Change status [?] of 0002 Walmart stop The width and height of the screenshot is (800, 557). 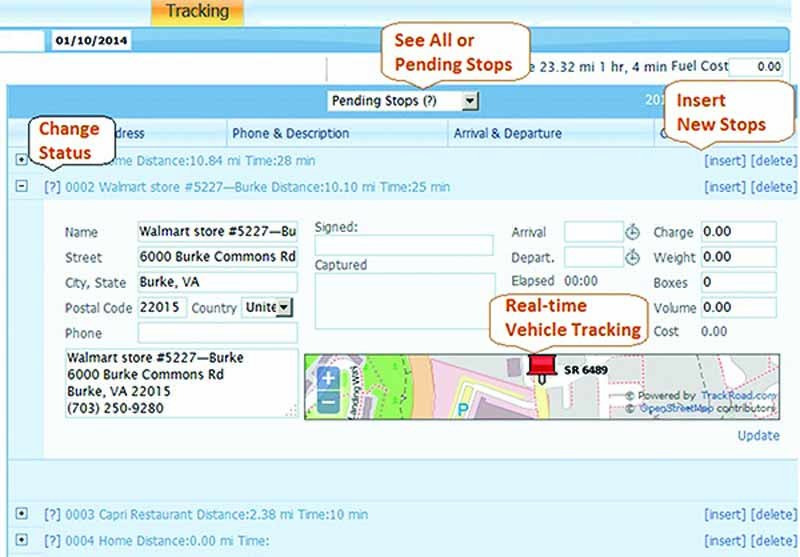tap(52, 187)
